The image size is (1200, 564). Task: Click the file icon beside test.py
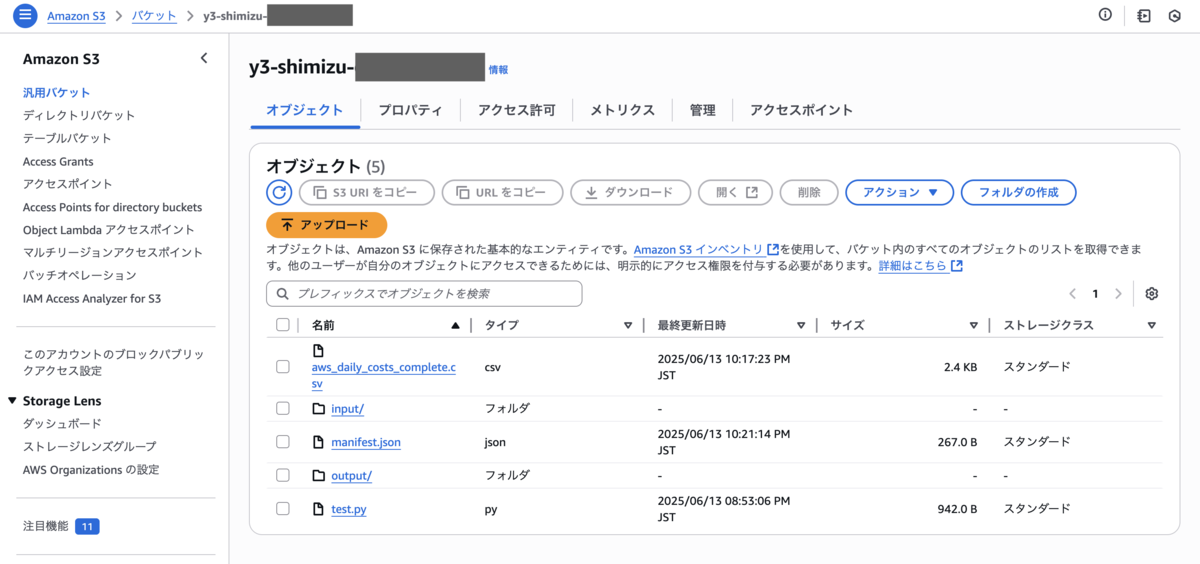point(319,509)
